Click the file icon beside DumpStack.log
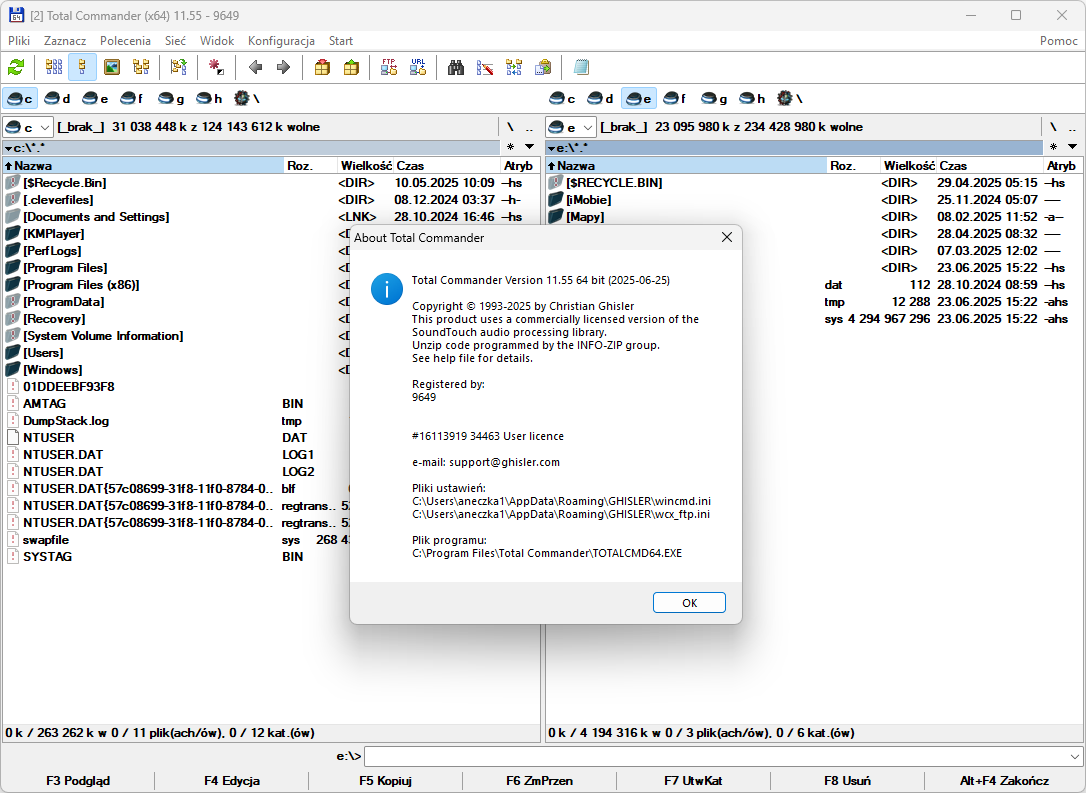Screen dimensions: 1086x793 (x=12, y=421)
